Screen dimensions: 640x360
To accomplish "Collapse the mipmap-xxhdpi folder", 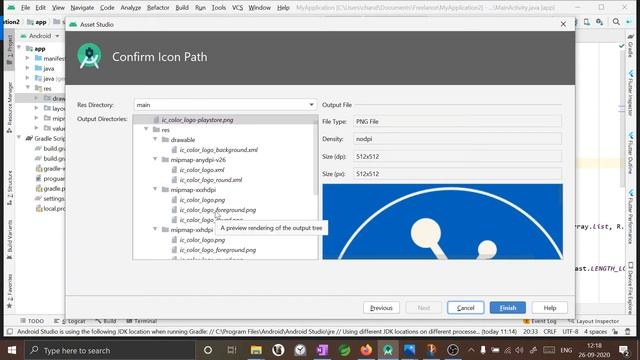I will (155, 230).
